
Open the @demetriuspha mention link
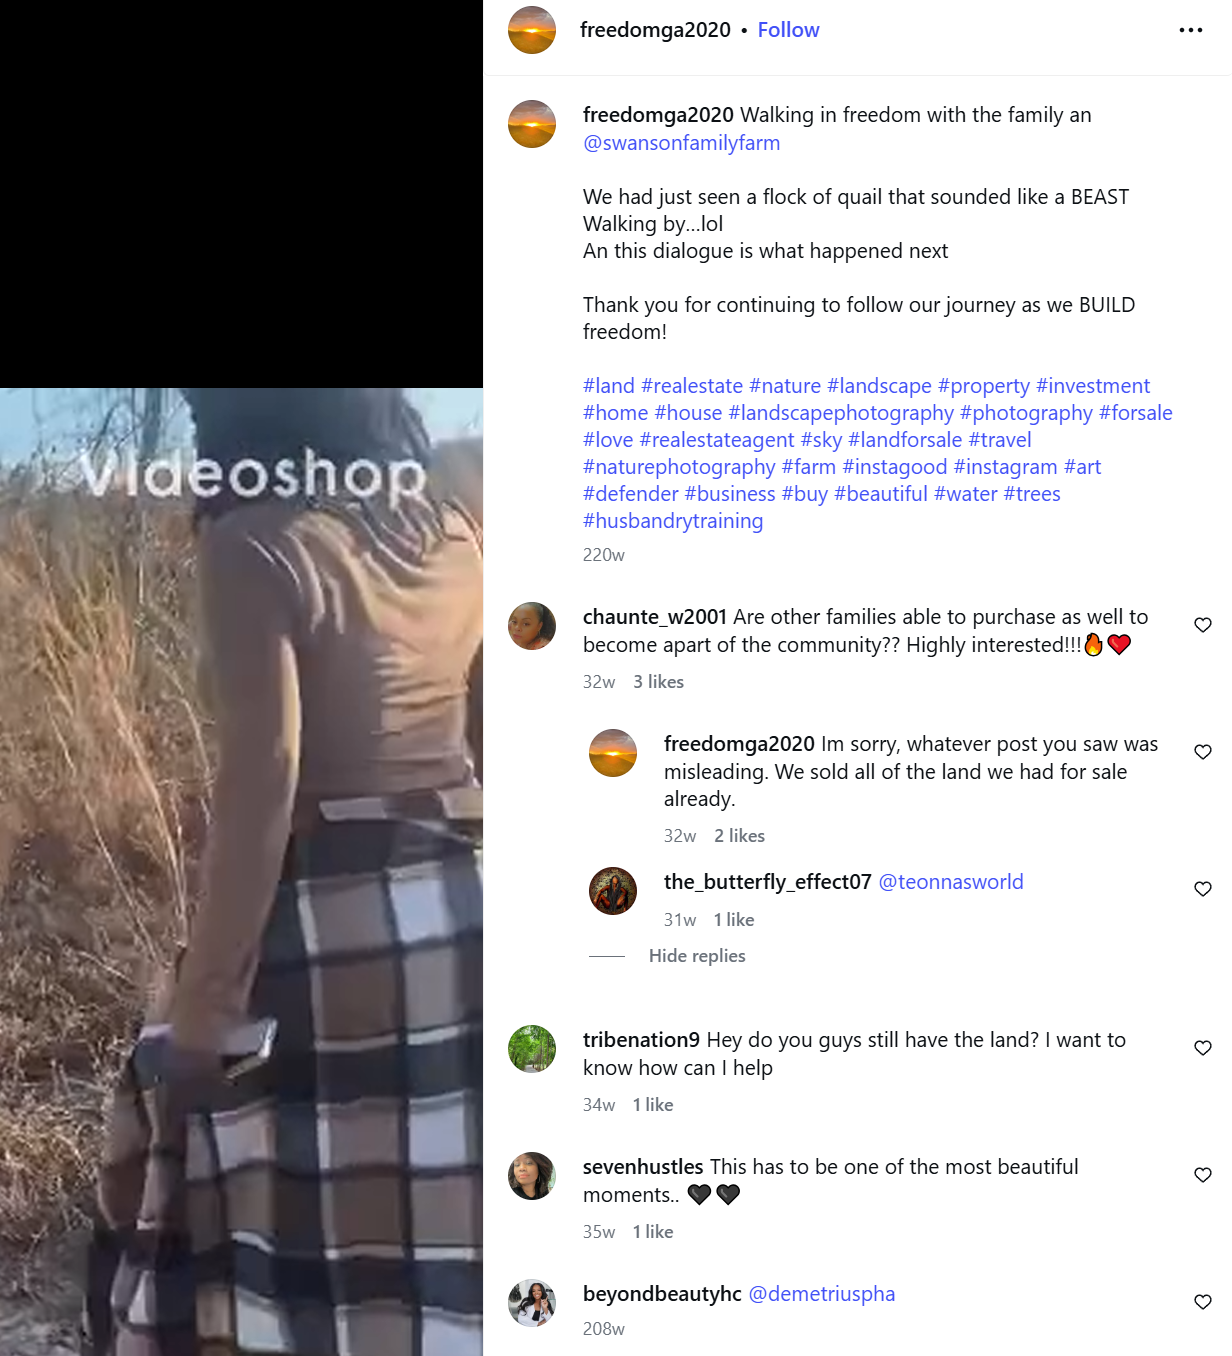tap(822, 1294)
